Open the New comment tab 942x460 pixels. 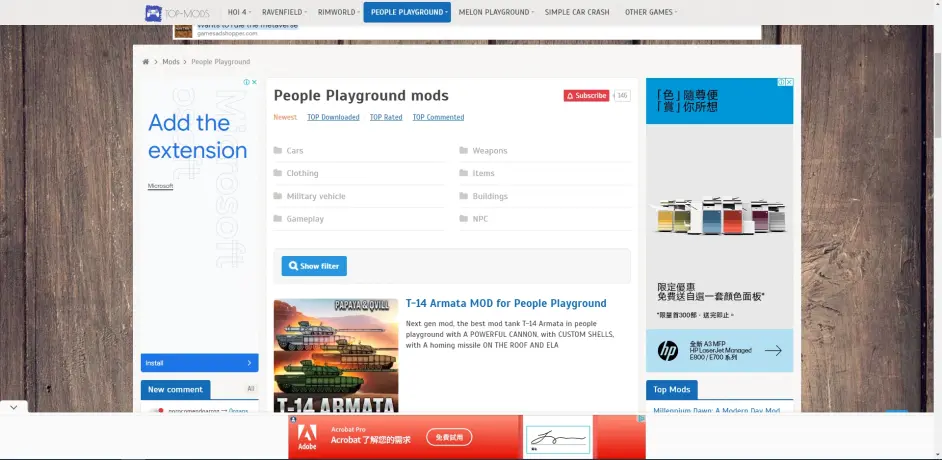pyautogui.click(x=175, y=390)
